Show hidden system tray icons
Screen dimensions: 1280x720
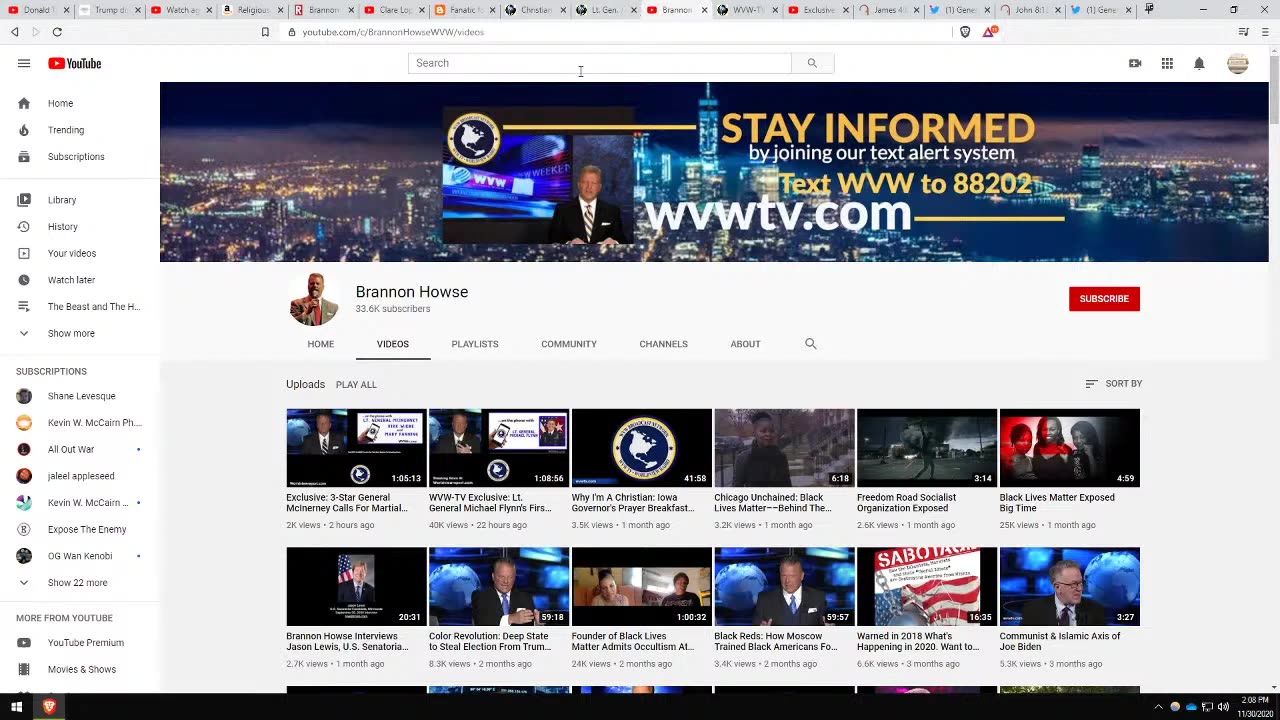tap(1158, 707)
